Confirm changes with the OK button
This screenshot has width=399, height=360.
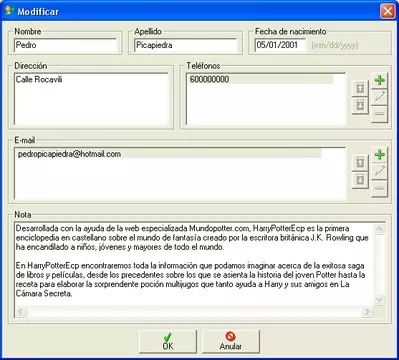click(168, 341)
